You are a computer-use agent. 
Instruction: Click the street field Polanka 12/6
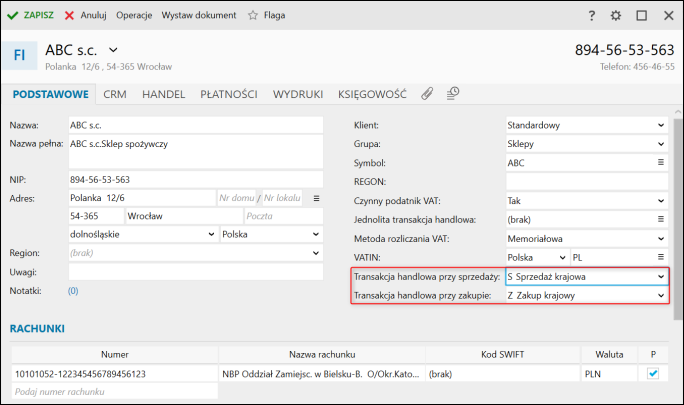click(x=142, y=198)
